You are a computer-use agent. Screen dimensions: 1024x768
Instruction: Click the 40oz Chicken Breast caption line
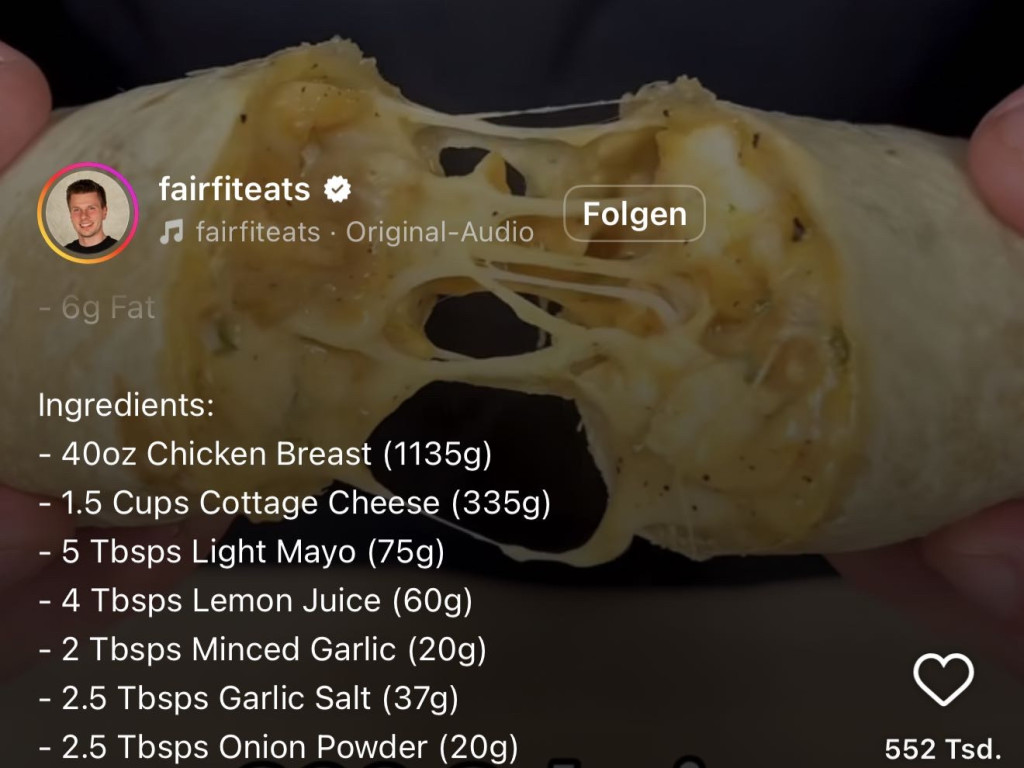tap(265, 454)
